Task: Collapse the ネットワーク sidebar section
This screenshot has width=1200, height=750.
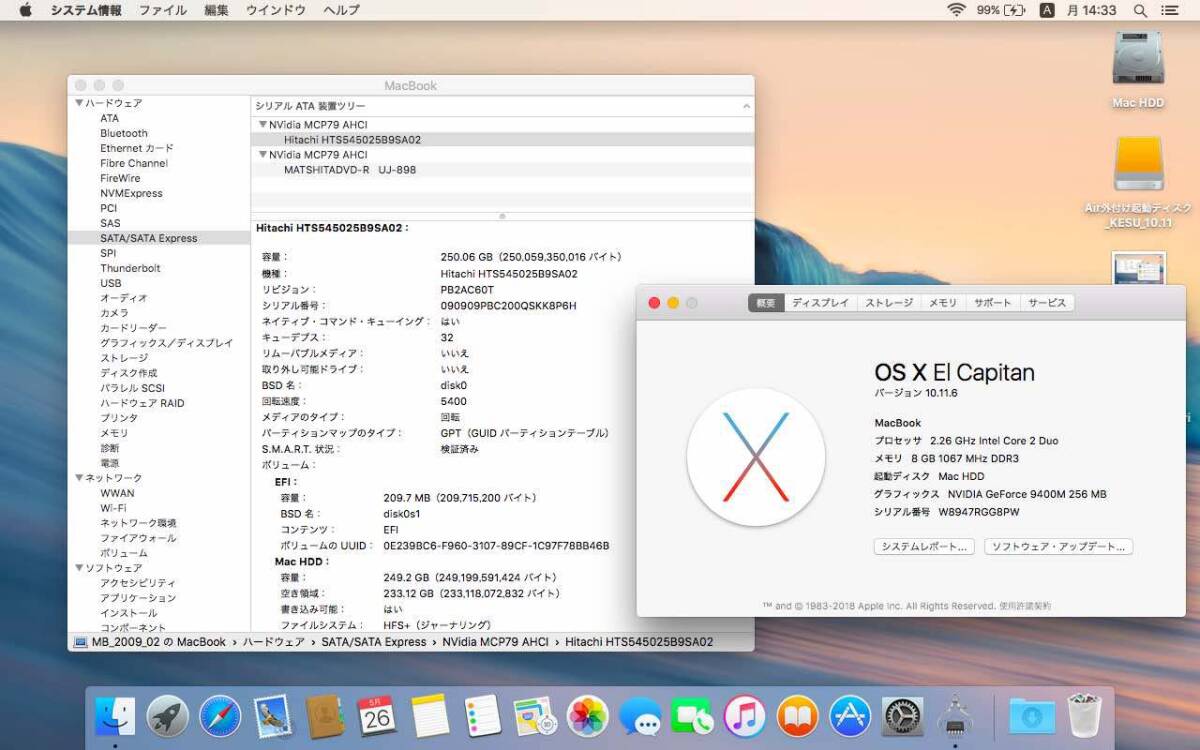Action: click(79, 478)
